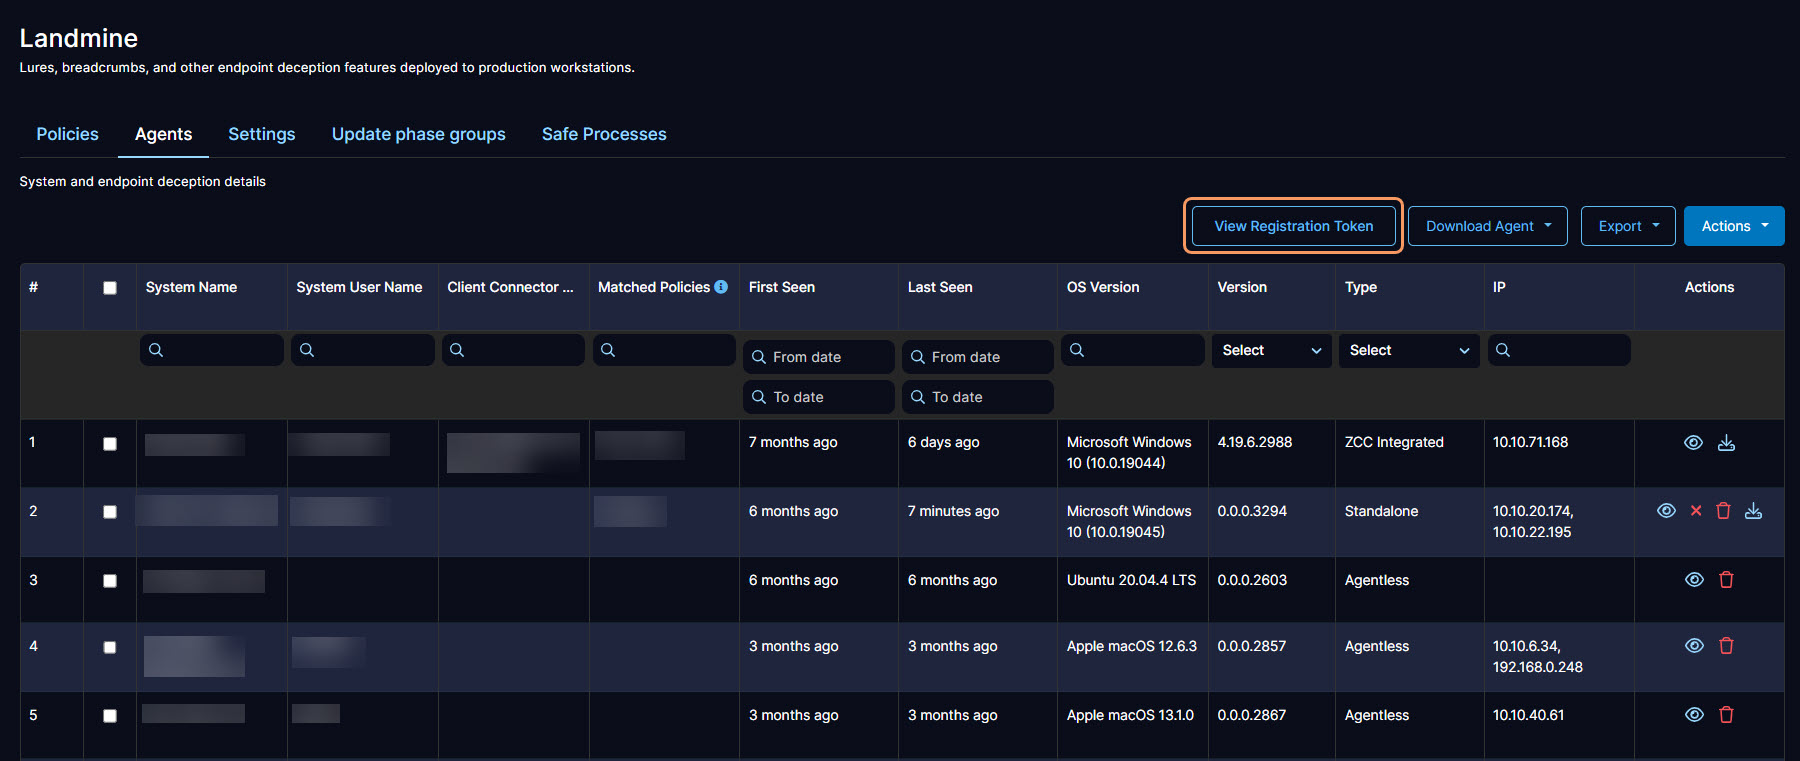Select checkbox for row 2
Viewport: 1800px width, 761px height.
pyautogui.click(x=110, y=512)
